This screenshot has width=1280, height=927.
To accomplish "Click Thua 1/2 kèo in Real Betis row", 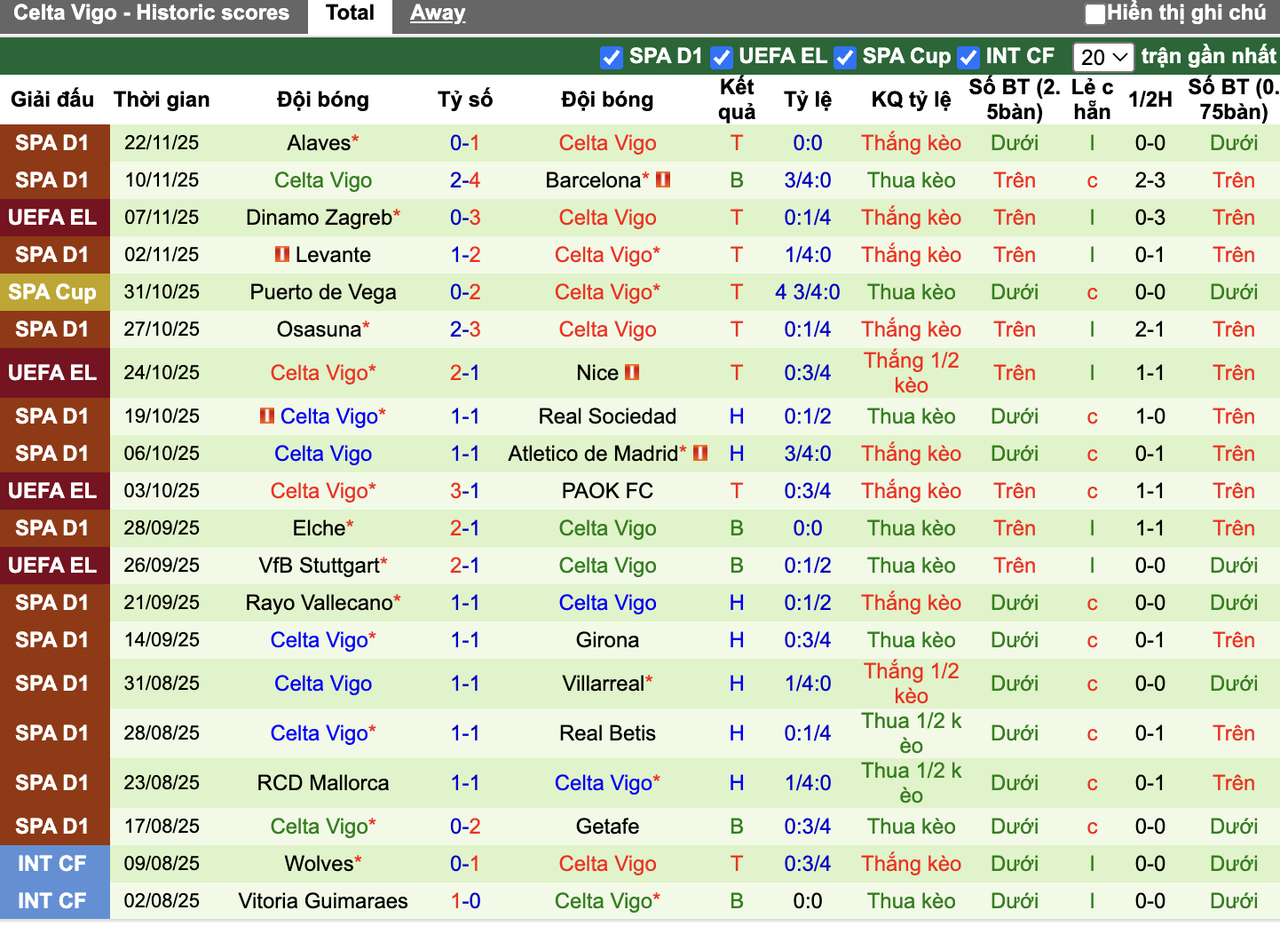I will tap(911, 733).
